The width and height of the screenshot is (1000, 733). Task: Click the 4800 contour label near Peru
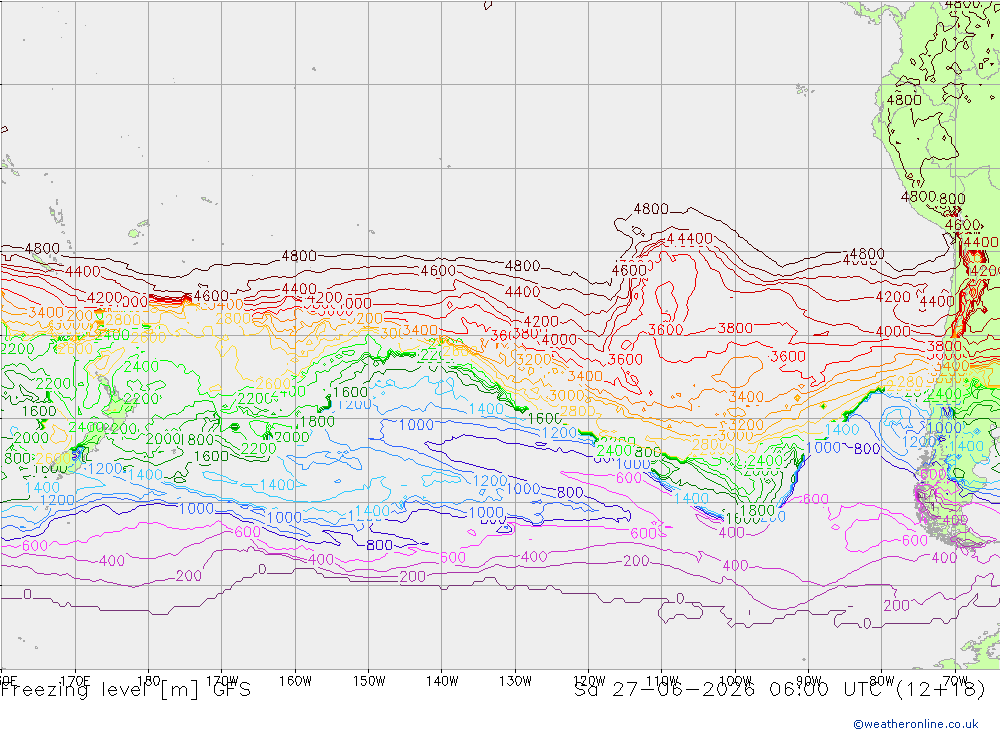(904, 100)
